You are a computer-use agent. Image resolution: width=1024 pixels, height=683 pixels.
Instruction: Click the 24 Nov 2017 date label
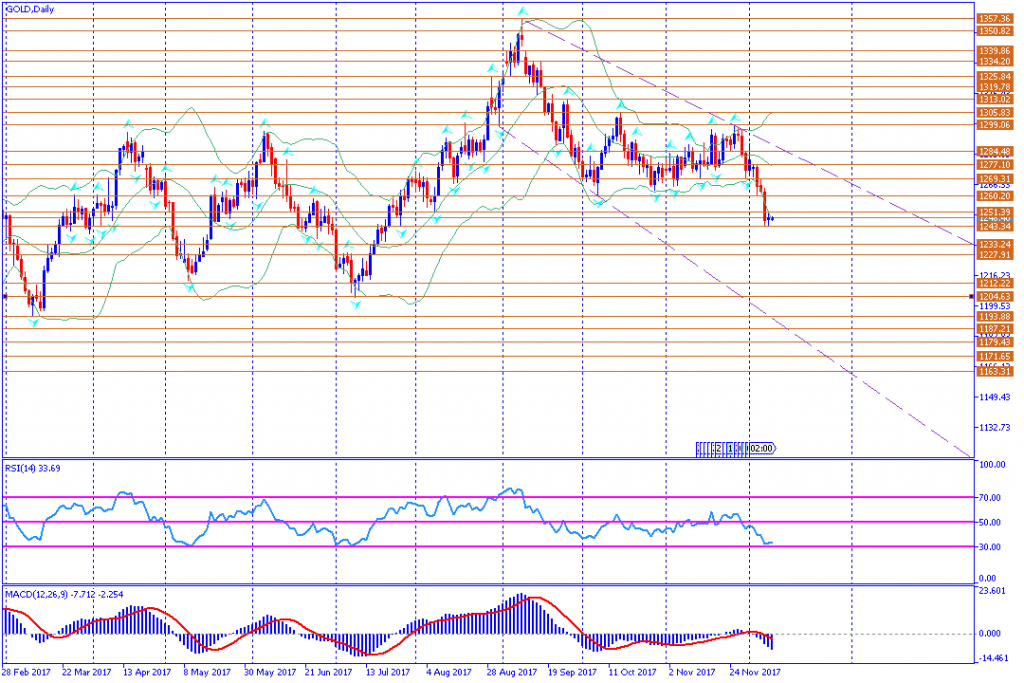coord(755,672)
